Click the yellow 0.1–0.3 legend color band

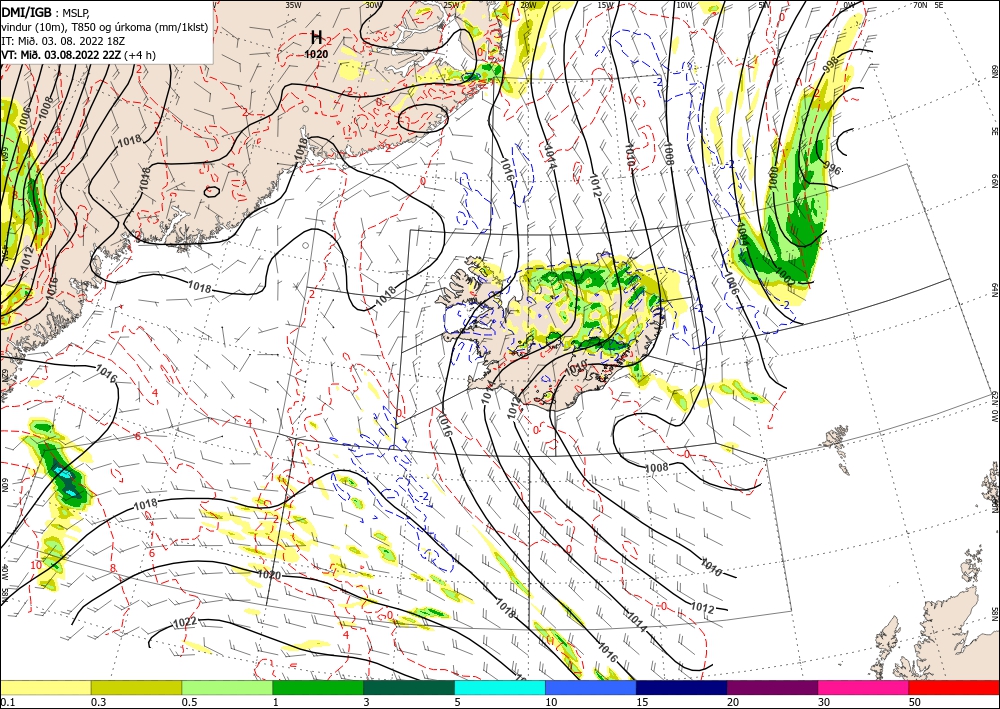click(45, 687)
